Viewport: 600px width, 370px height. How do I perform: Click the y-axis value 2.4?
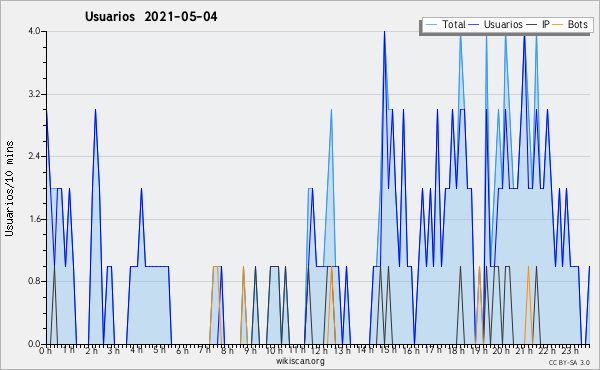tap(34, 156)
